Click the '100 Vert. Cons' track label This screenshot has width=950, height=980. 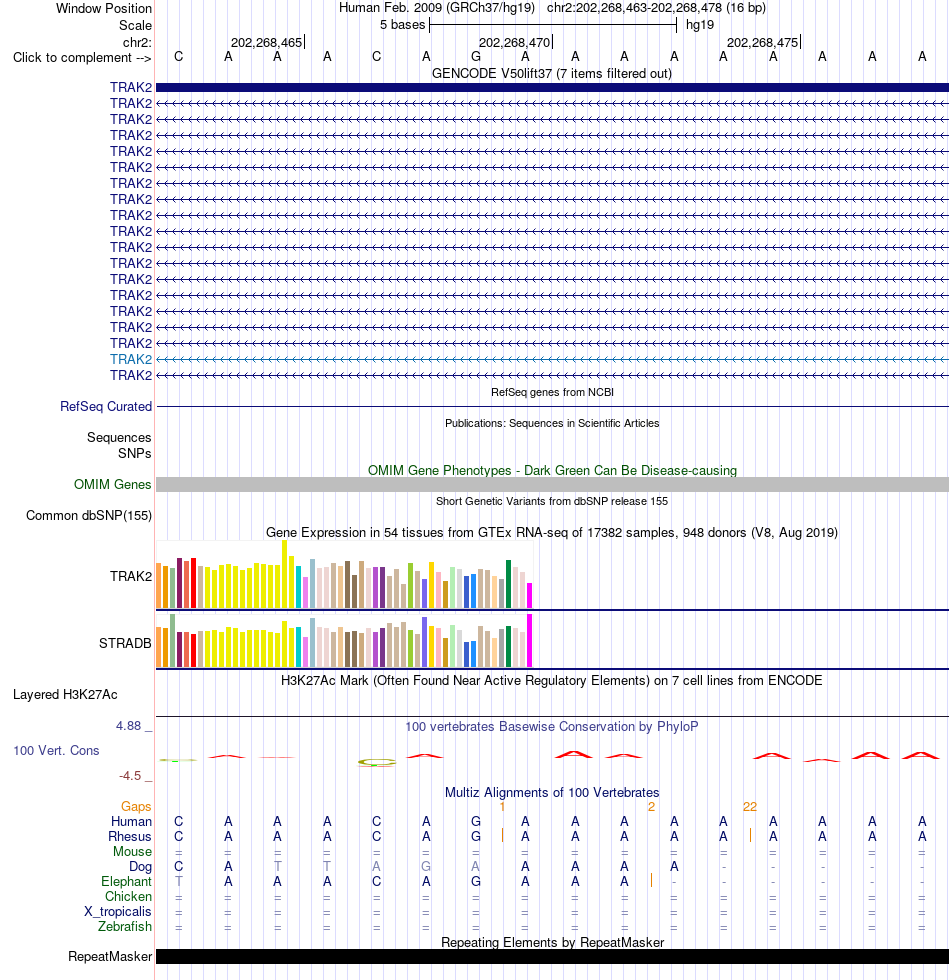pyautogui.click(x=56, y=751)
